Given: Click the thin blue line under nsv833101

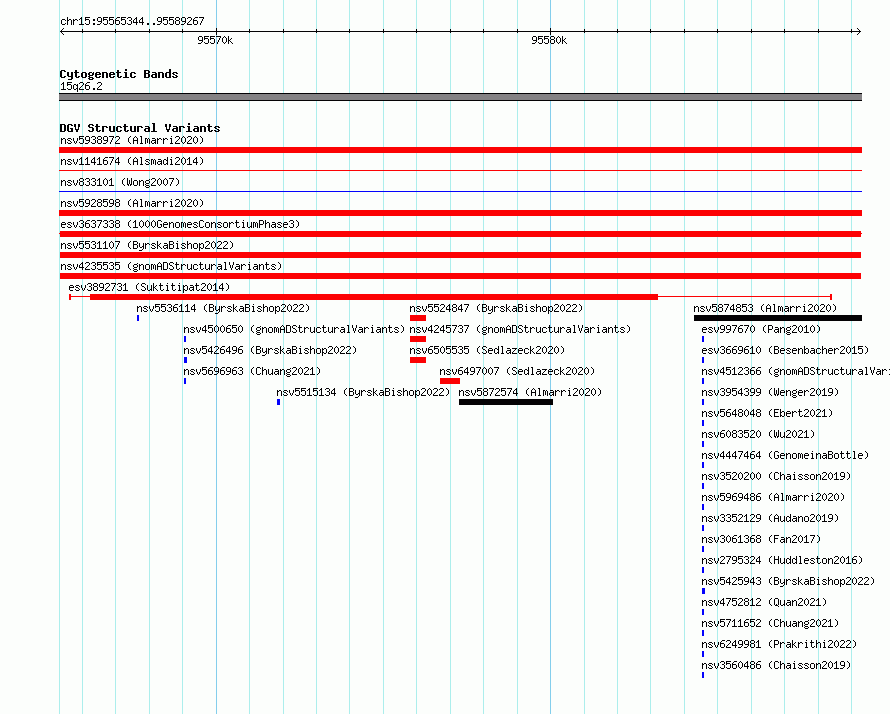Looking at the screenshot, I should [460, 192].
